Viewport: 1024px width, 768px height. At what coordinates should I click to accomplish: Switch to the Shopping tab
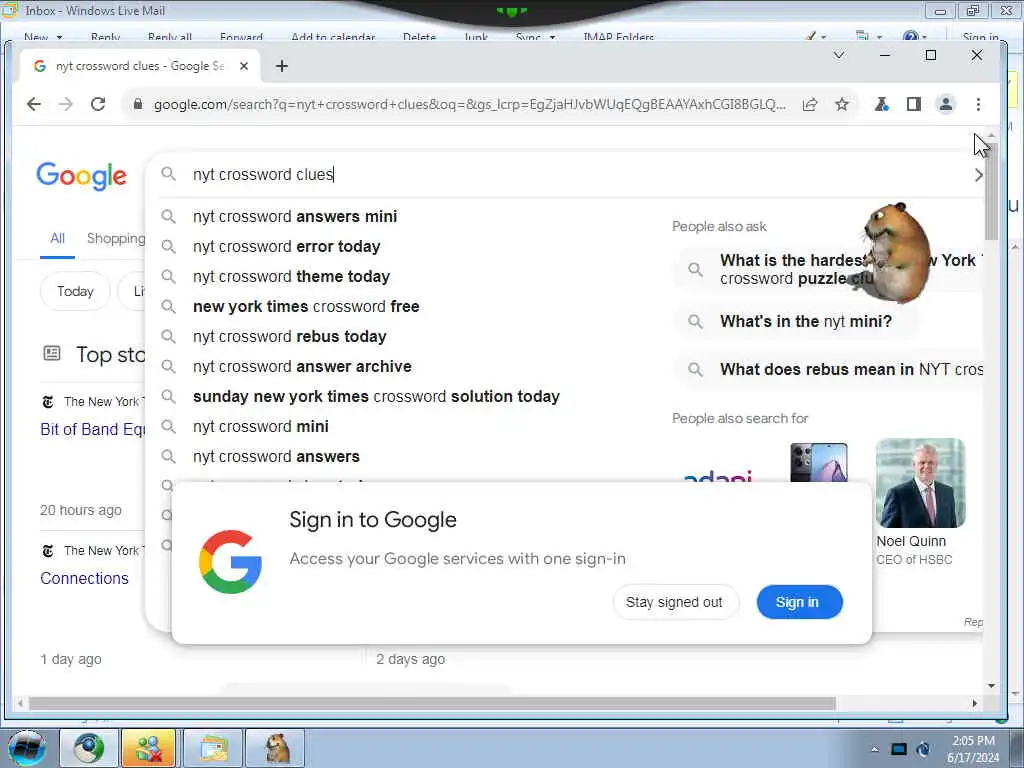(x=116, y=238)
